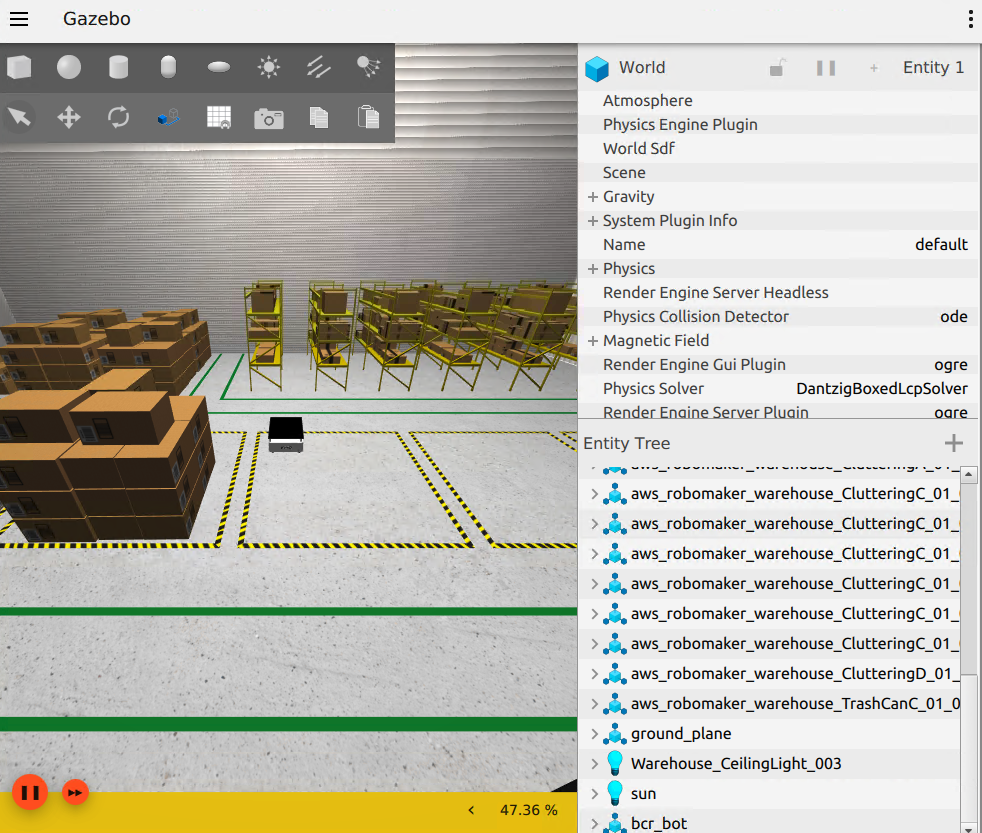
Task: Activate translate mode tool
Action: (69, 117)
